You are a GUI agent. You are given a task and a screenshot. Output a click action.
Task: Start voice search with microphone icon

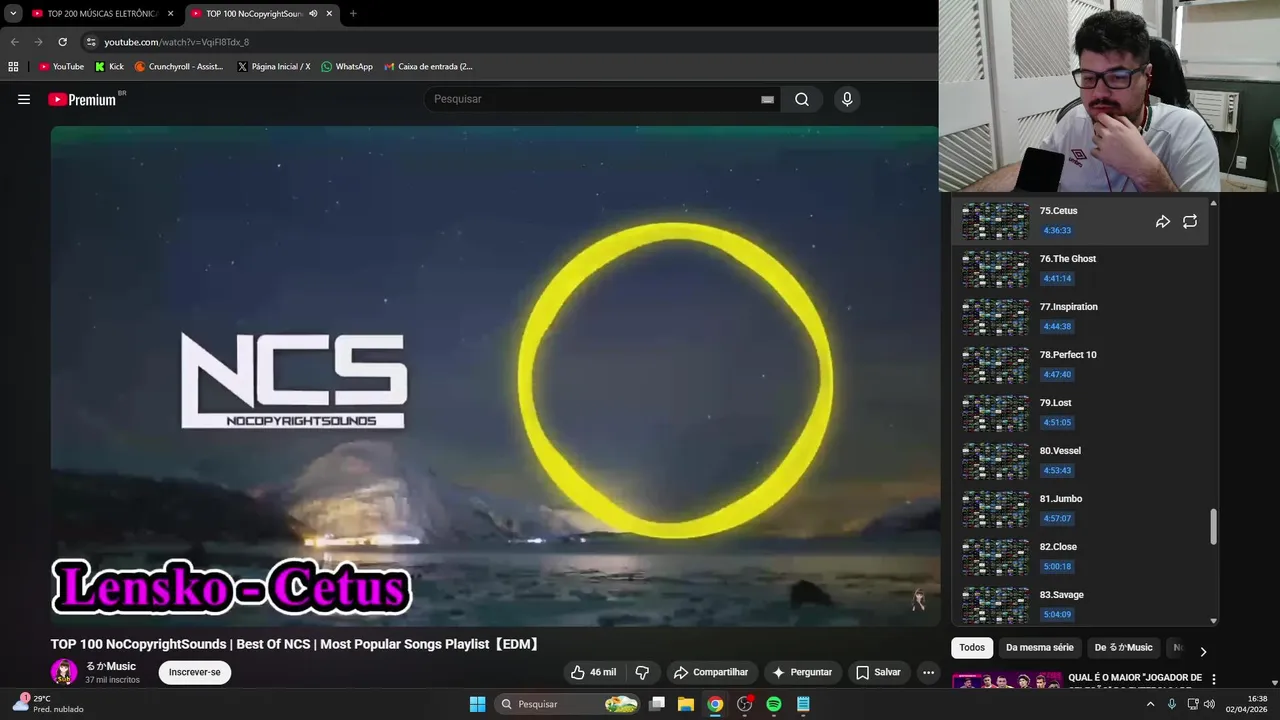tap(847, 99)
